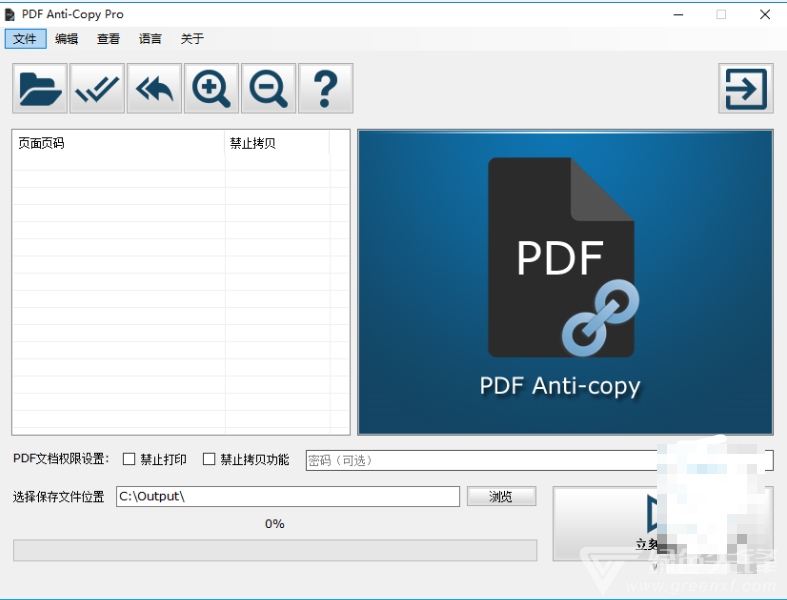Open the 语言 menu
The height and width of the screenshot is (600, 787).
pyautogui.click(x=150, y=39)
